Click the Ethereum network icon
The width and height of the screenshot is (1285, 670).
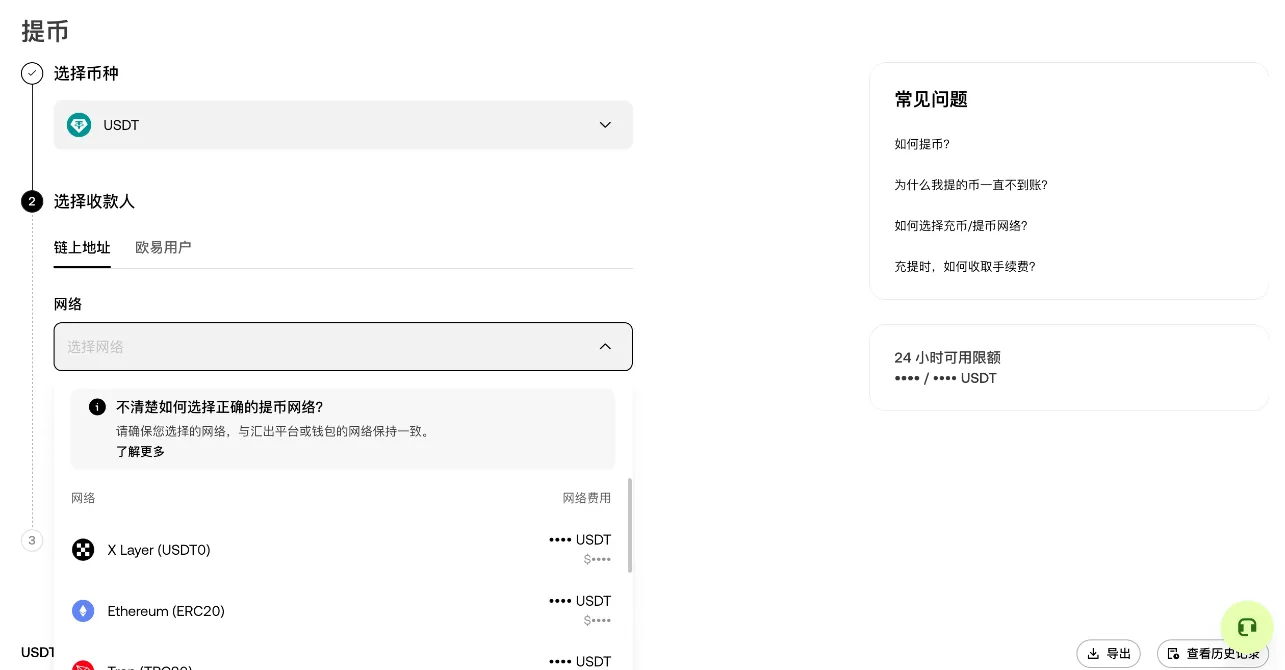[x=83, y=610]
